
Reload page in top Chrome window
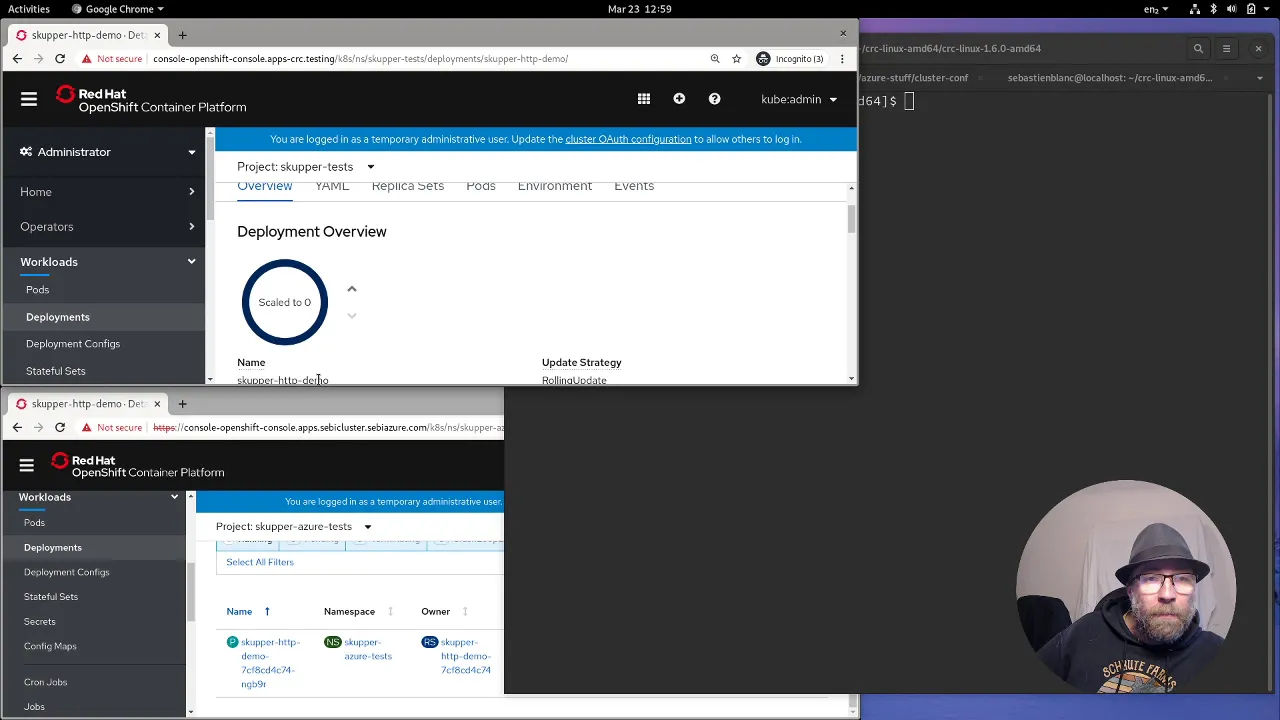pyautogui.click(x=60, y=59)
